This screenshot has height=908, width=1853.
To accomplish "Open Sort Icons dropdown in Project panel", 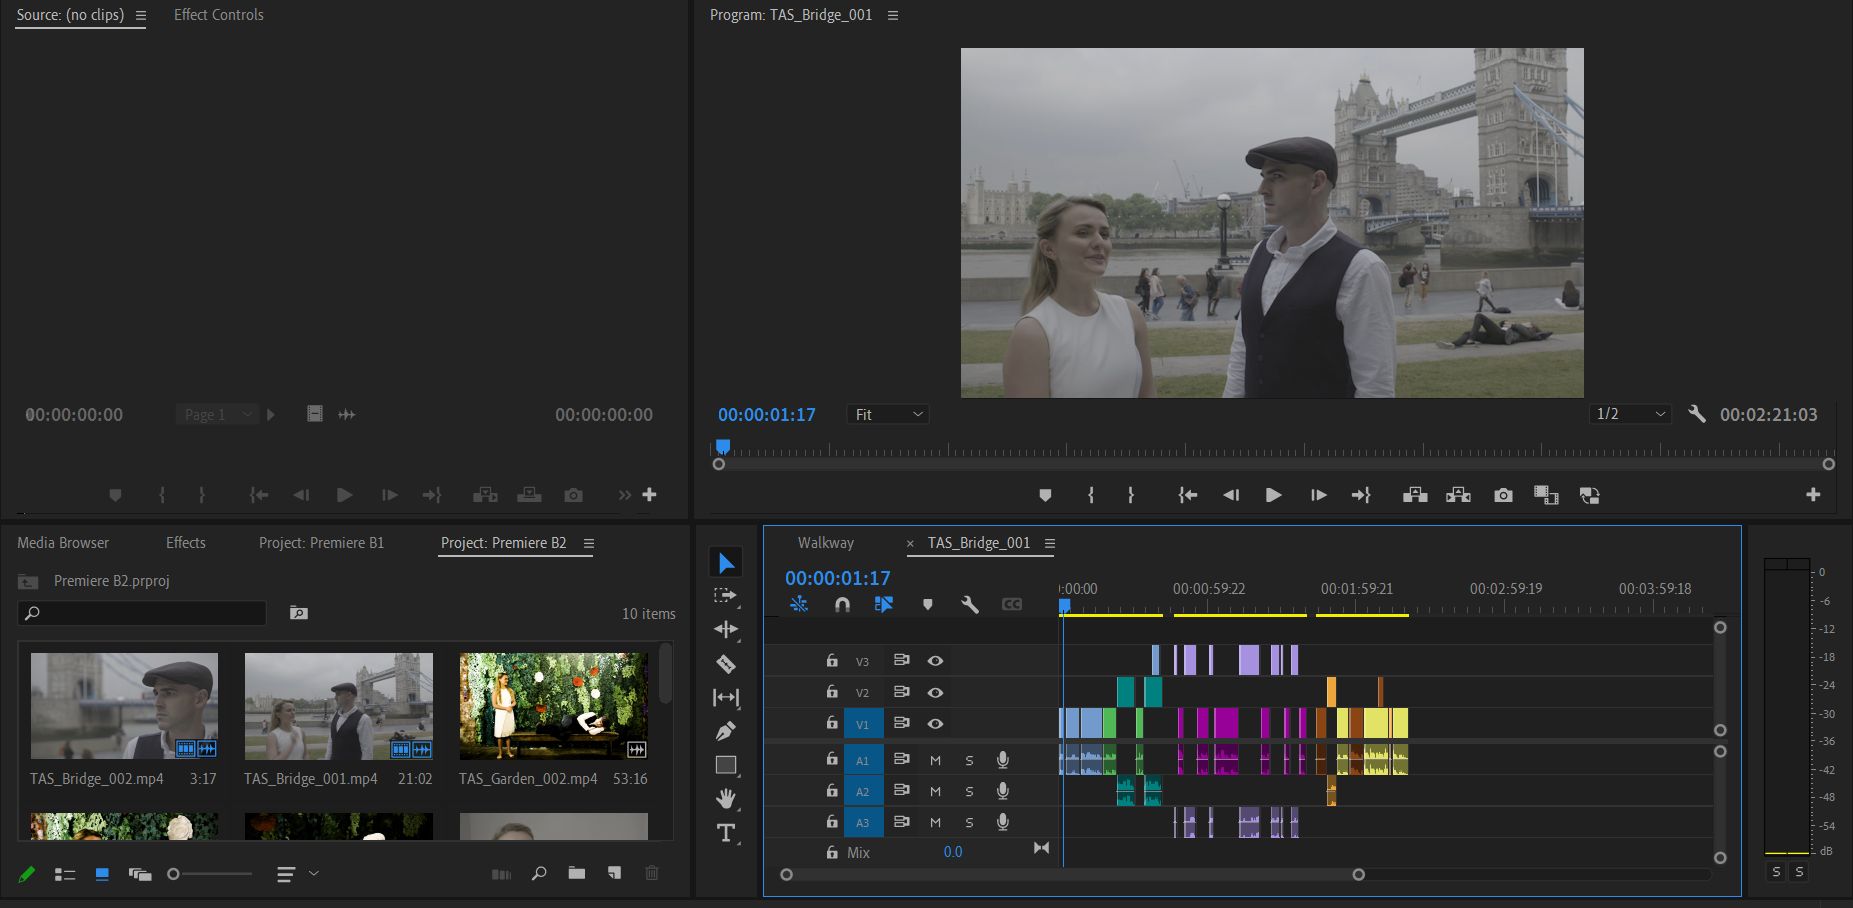I will pos(297,874).
